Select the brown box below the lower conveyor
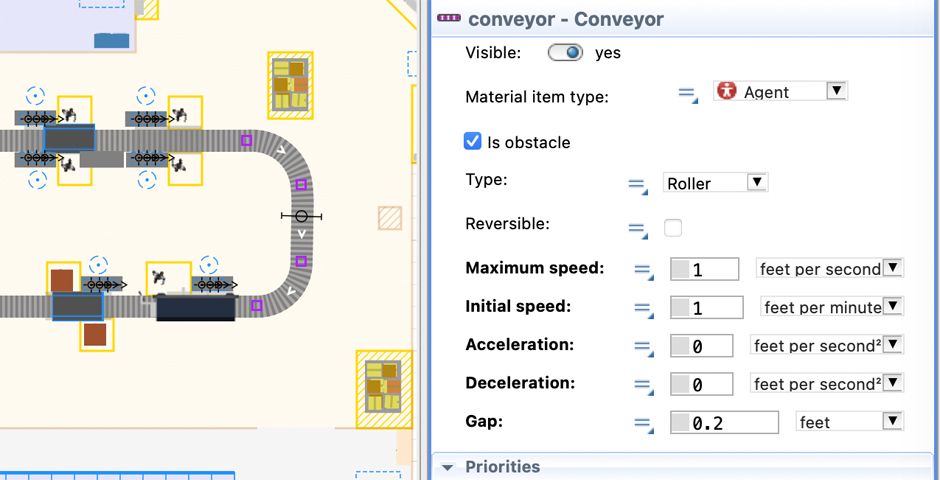940x480 pixels. 95,335
